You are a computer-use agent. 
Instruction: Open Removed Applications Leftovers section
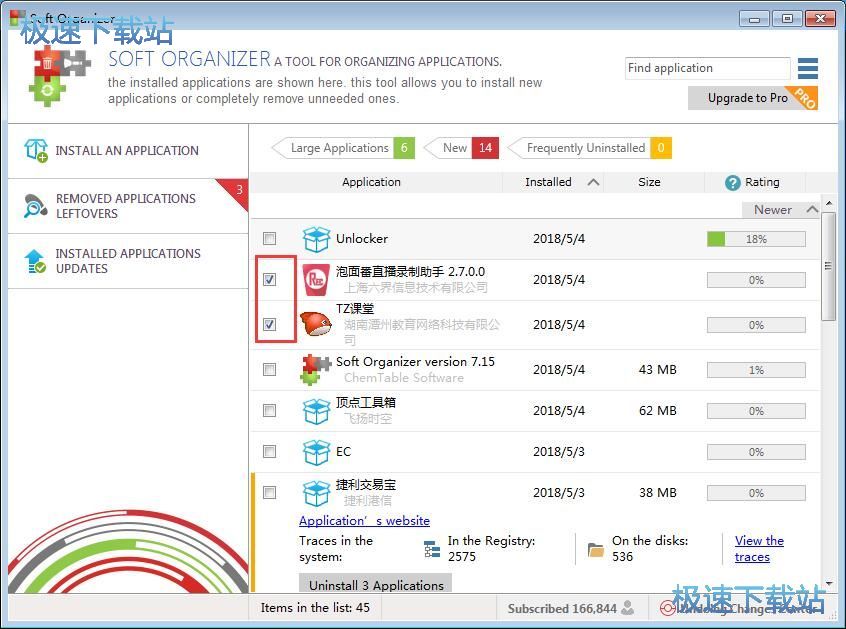(x=128, y=206)
